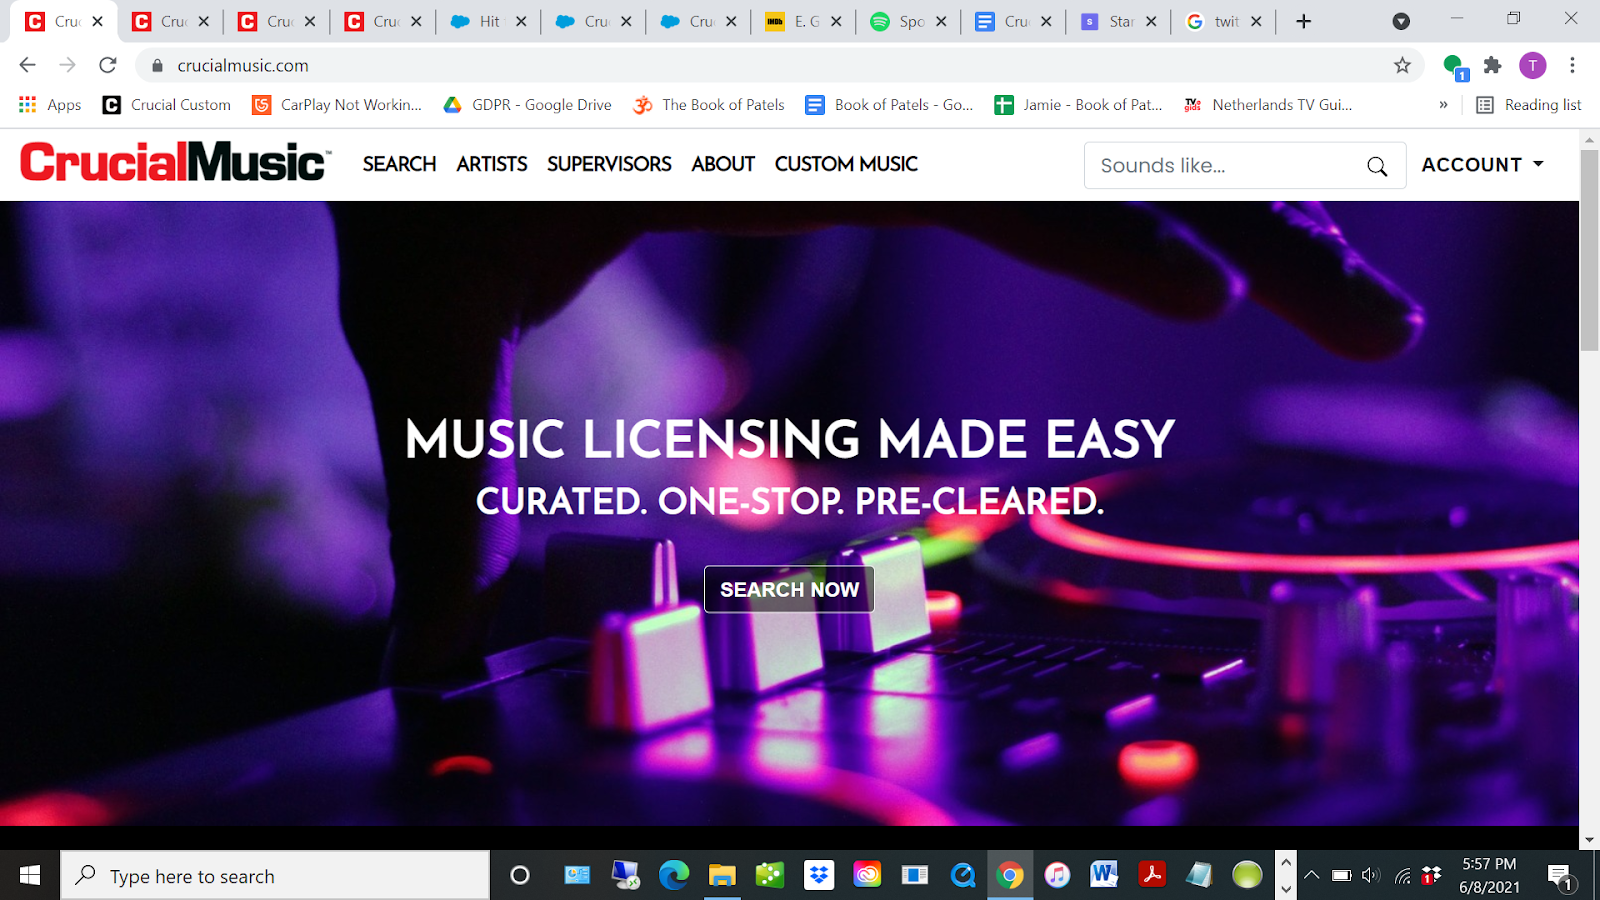Click the address bar URL crucialmusic.com
The width and height of the screenshot is (1600, 900).
click(243, 65)
